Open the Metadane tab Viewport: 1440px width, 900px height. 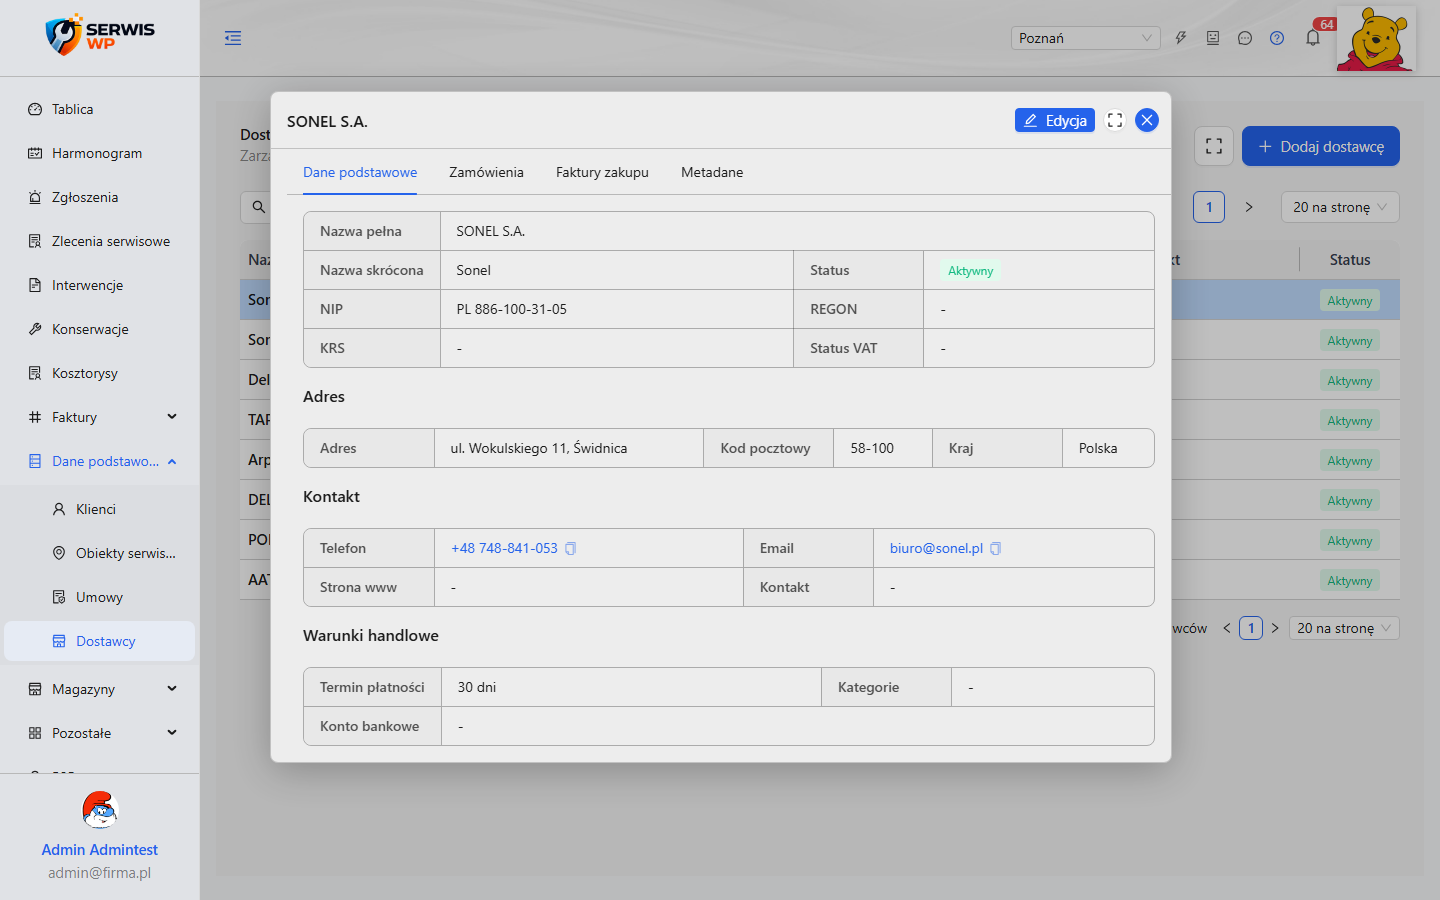(712, 172)
